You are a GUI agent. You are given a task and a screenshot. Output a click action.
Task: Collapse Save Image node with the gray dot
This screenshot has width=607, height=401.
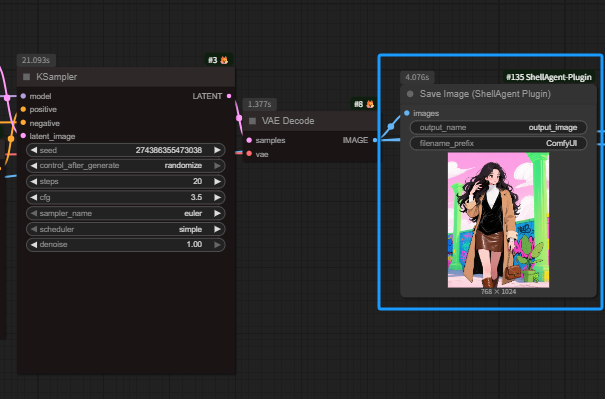411,94
